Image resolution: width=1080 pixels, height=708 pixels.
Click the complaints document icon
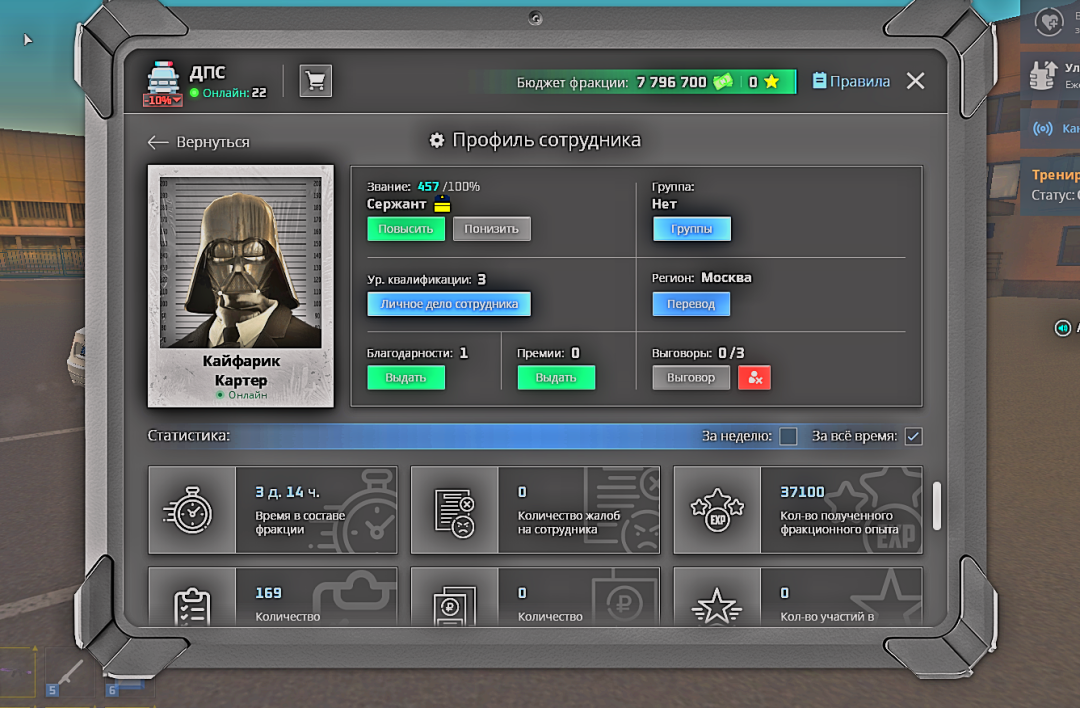[455, 512]
